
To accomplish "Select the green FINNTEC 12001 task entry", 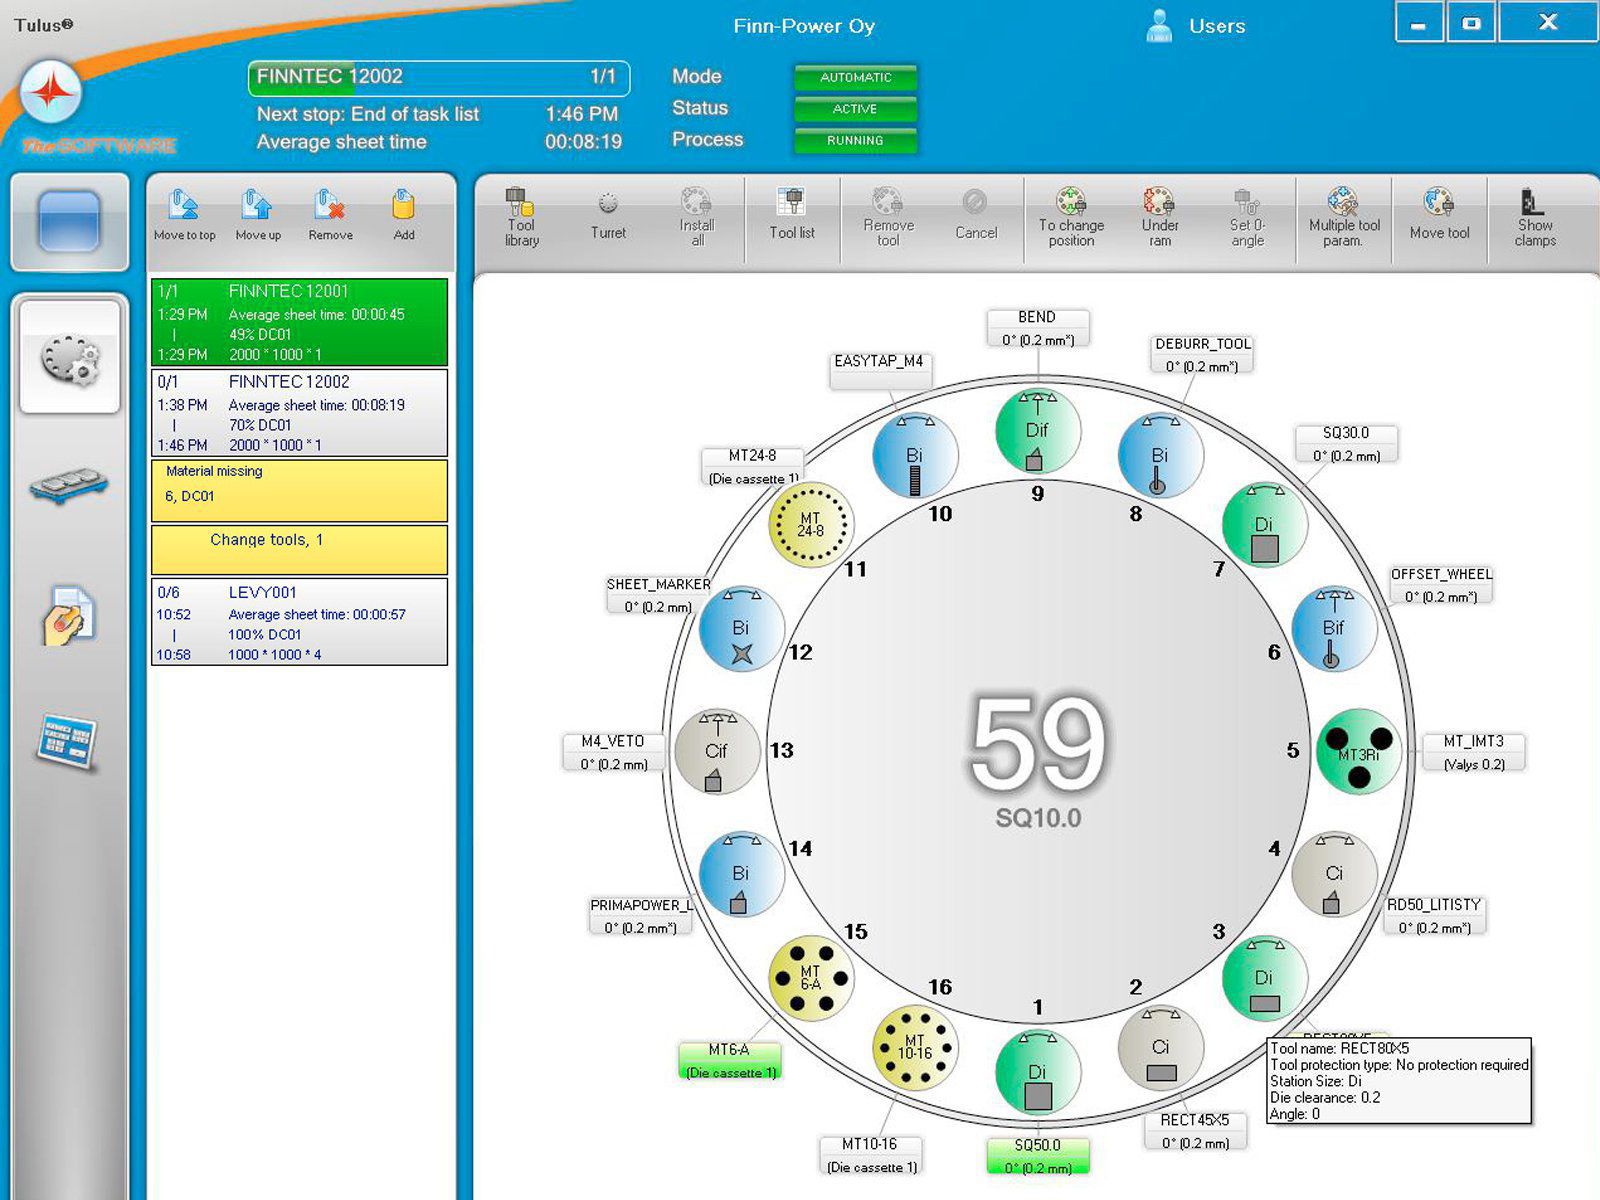I will pyautogui.click(x=297, y=320).
